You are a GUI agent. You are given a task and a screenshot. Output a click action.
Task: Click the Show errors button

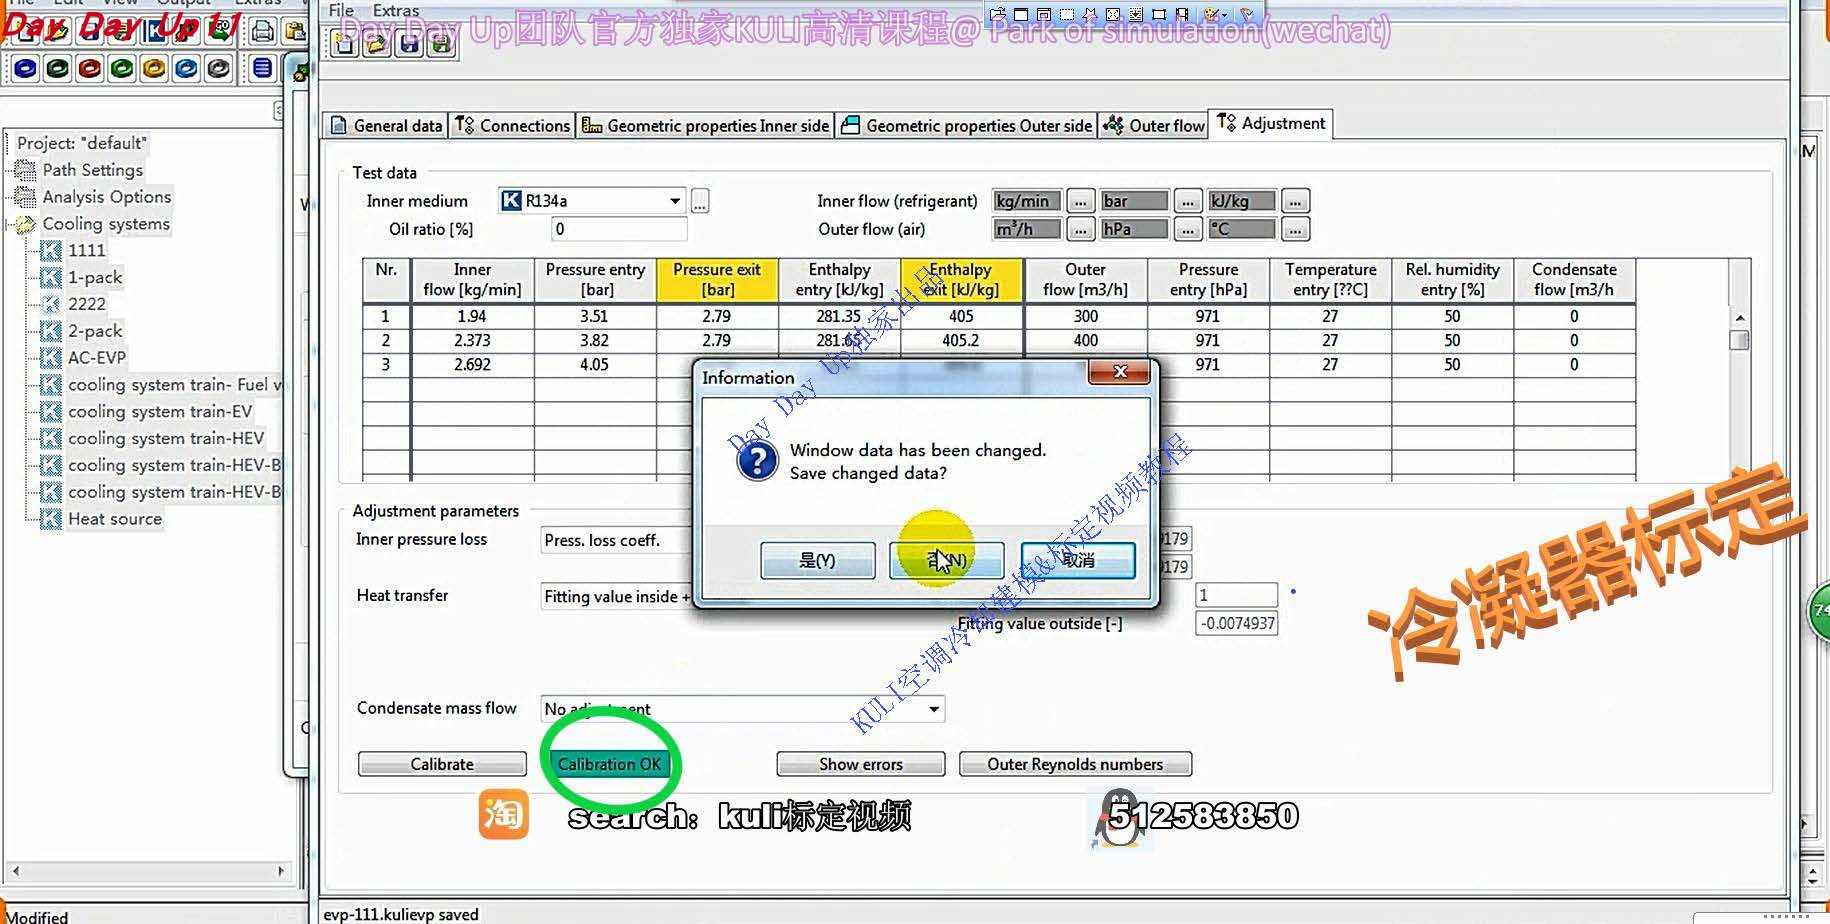click(x=861, y=764)
